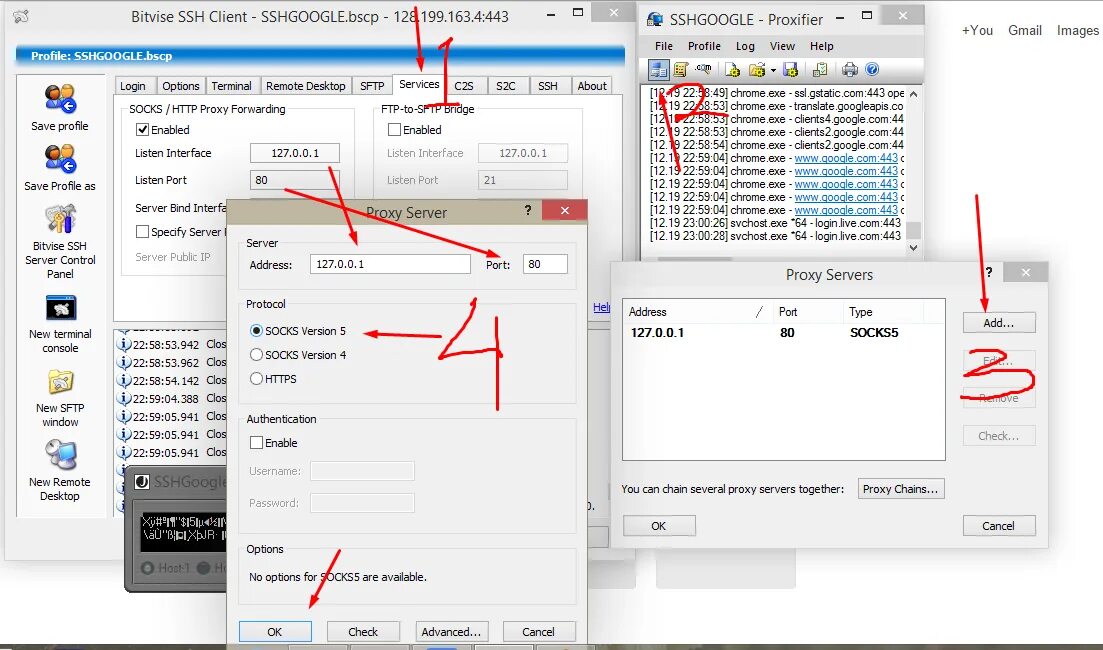Click Listen Interface field under SOCKS / HTTP Proxy Forwarding
1103x650 pixels.
[295, 153]
